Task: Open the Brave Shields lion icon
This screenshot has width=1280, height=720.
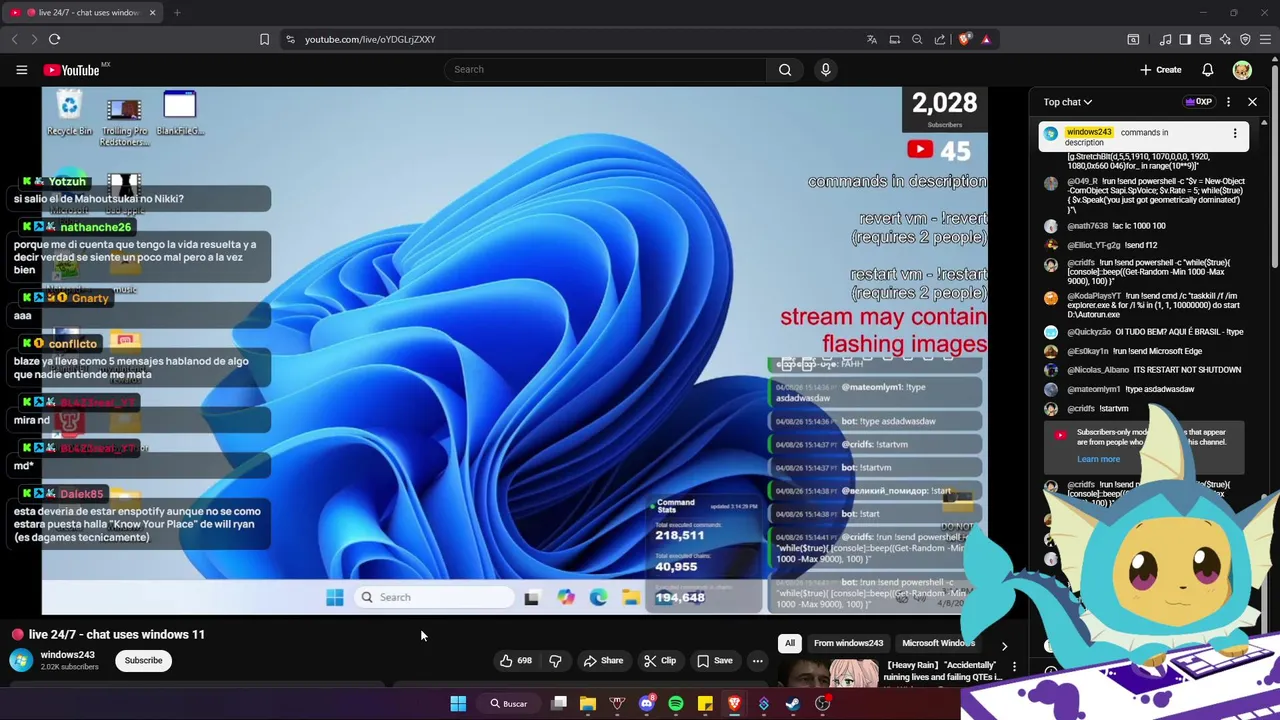Action: (964, 39)
